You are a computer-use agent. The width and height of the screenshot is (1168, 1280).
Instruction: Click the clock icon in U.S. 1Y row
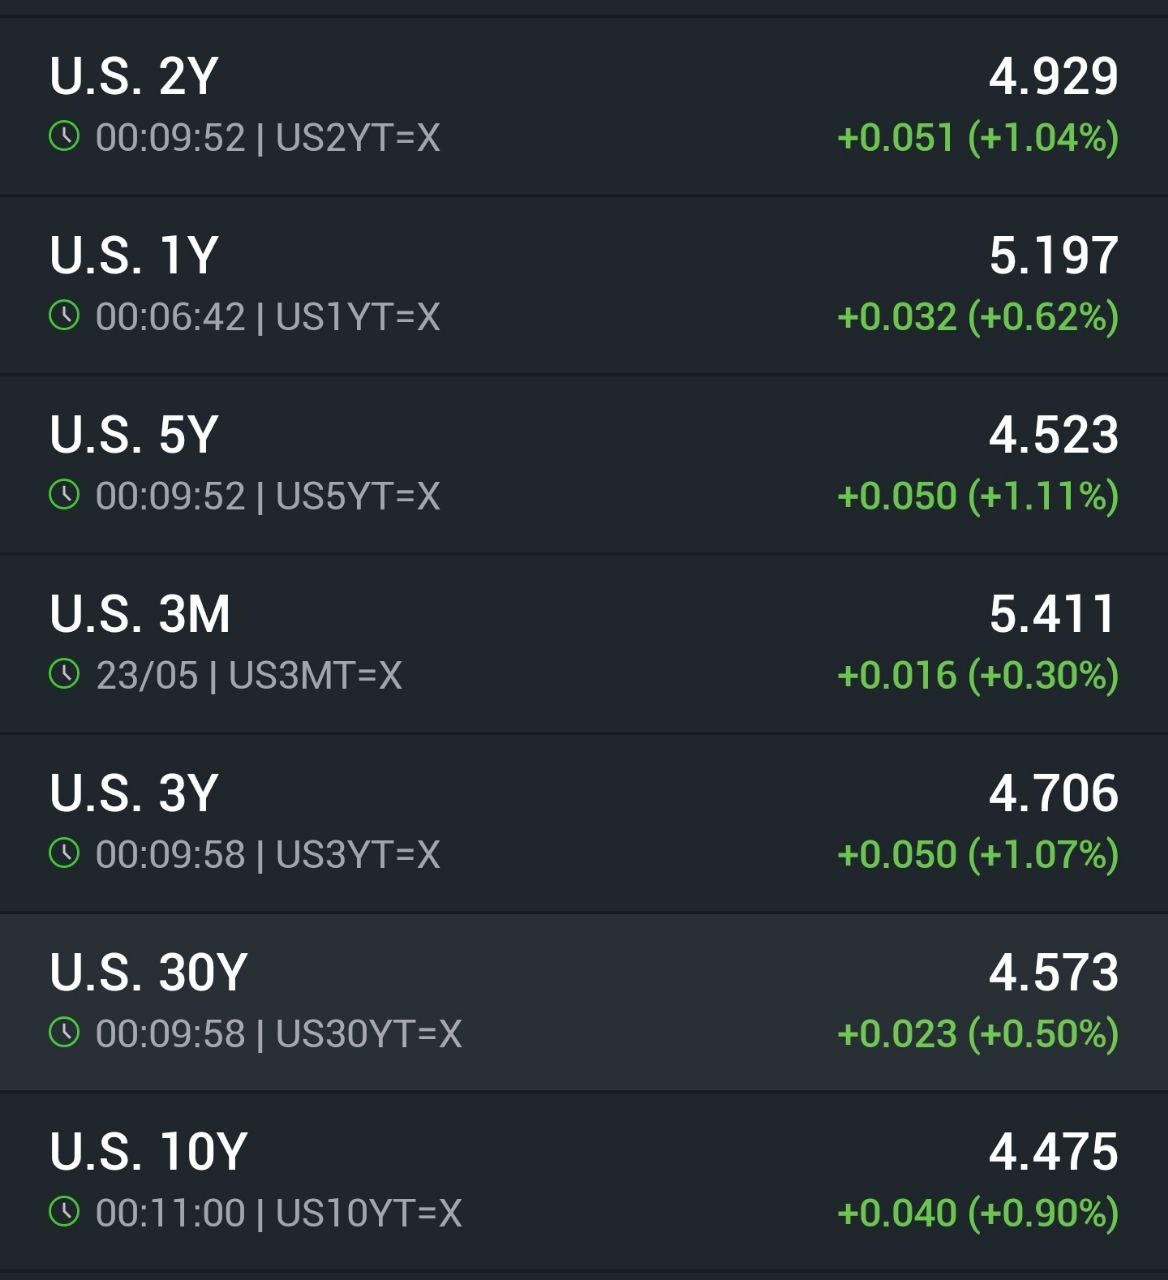click(x=64, y=316)
